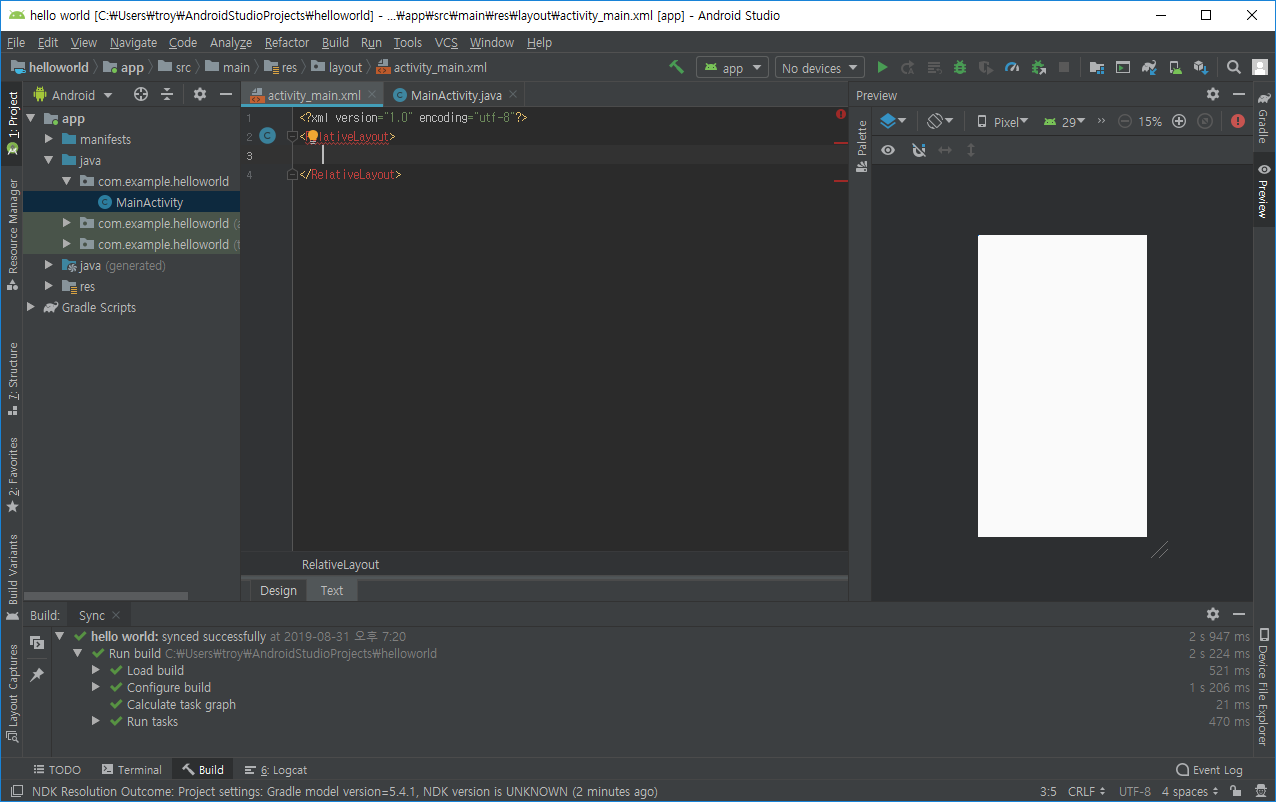
Task: Open the API 29 version dropdown
Action: (x=1064, y=121)
